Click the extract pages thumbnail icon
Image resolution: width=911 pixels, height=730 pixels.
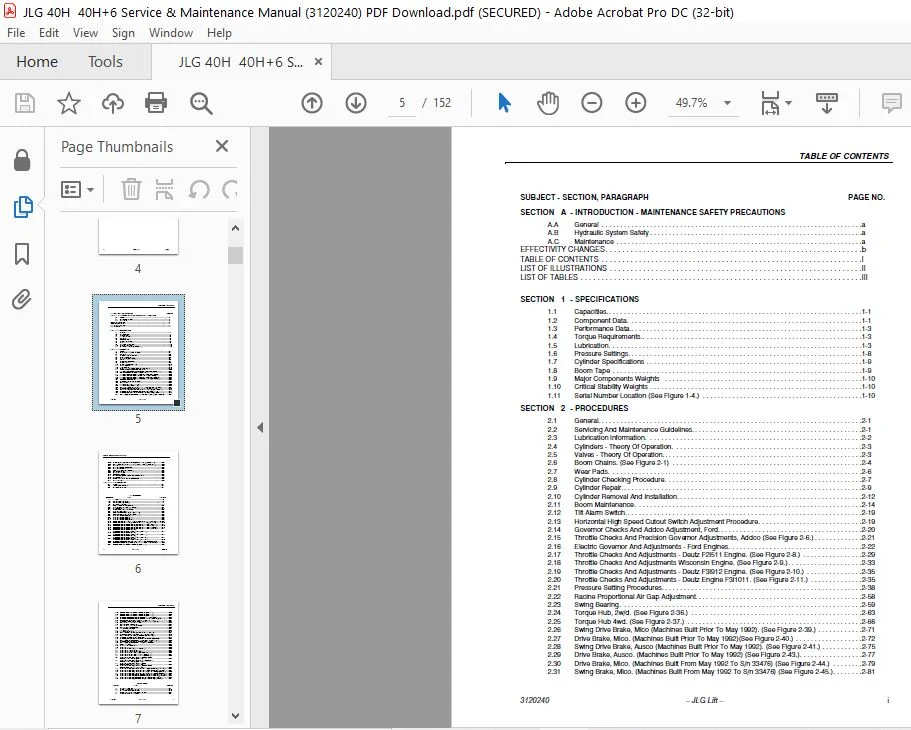(164, 189)
